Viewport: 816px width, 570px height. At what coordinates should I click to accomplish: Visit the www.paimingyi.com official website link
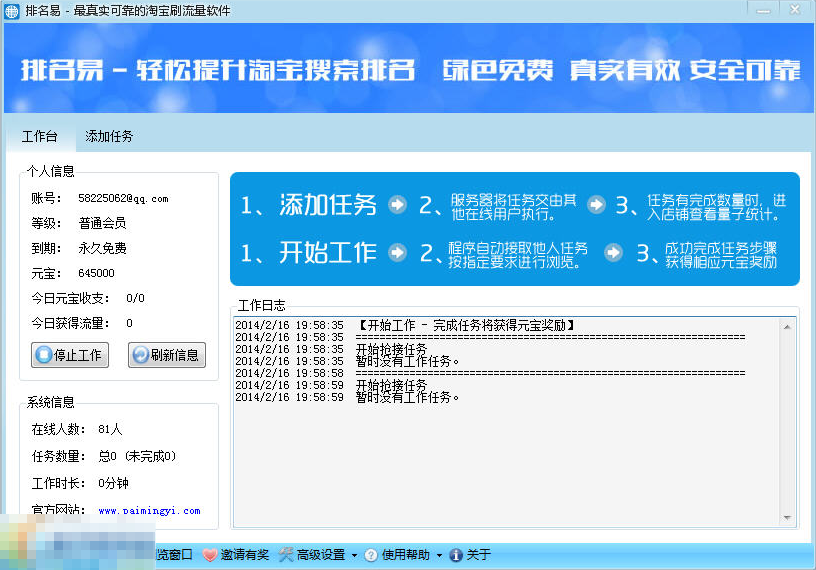pos(149,511)
